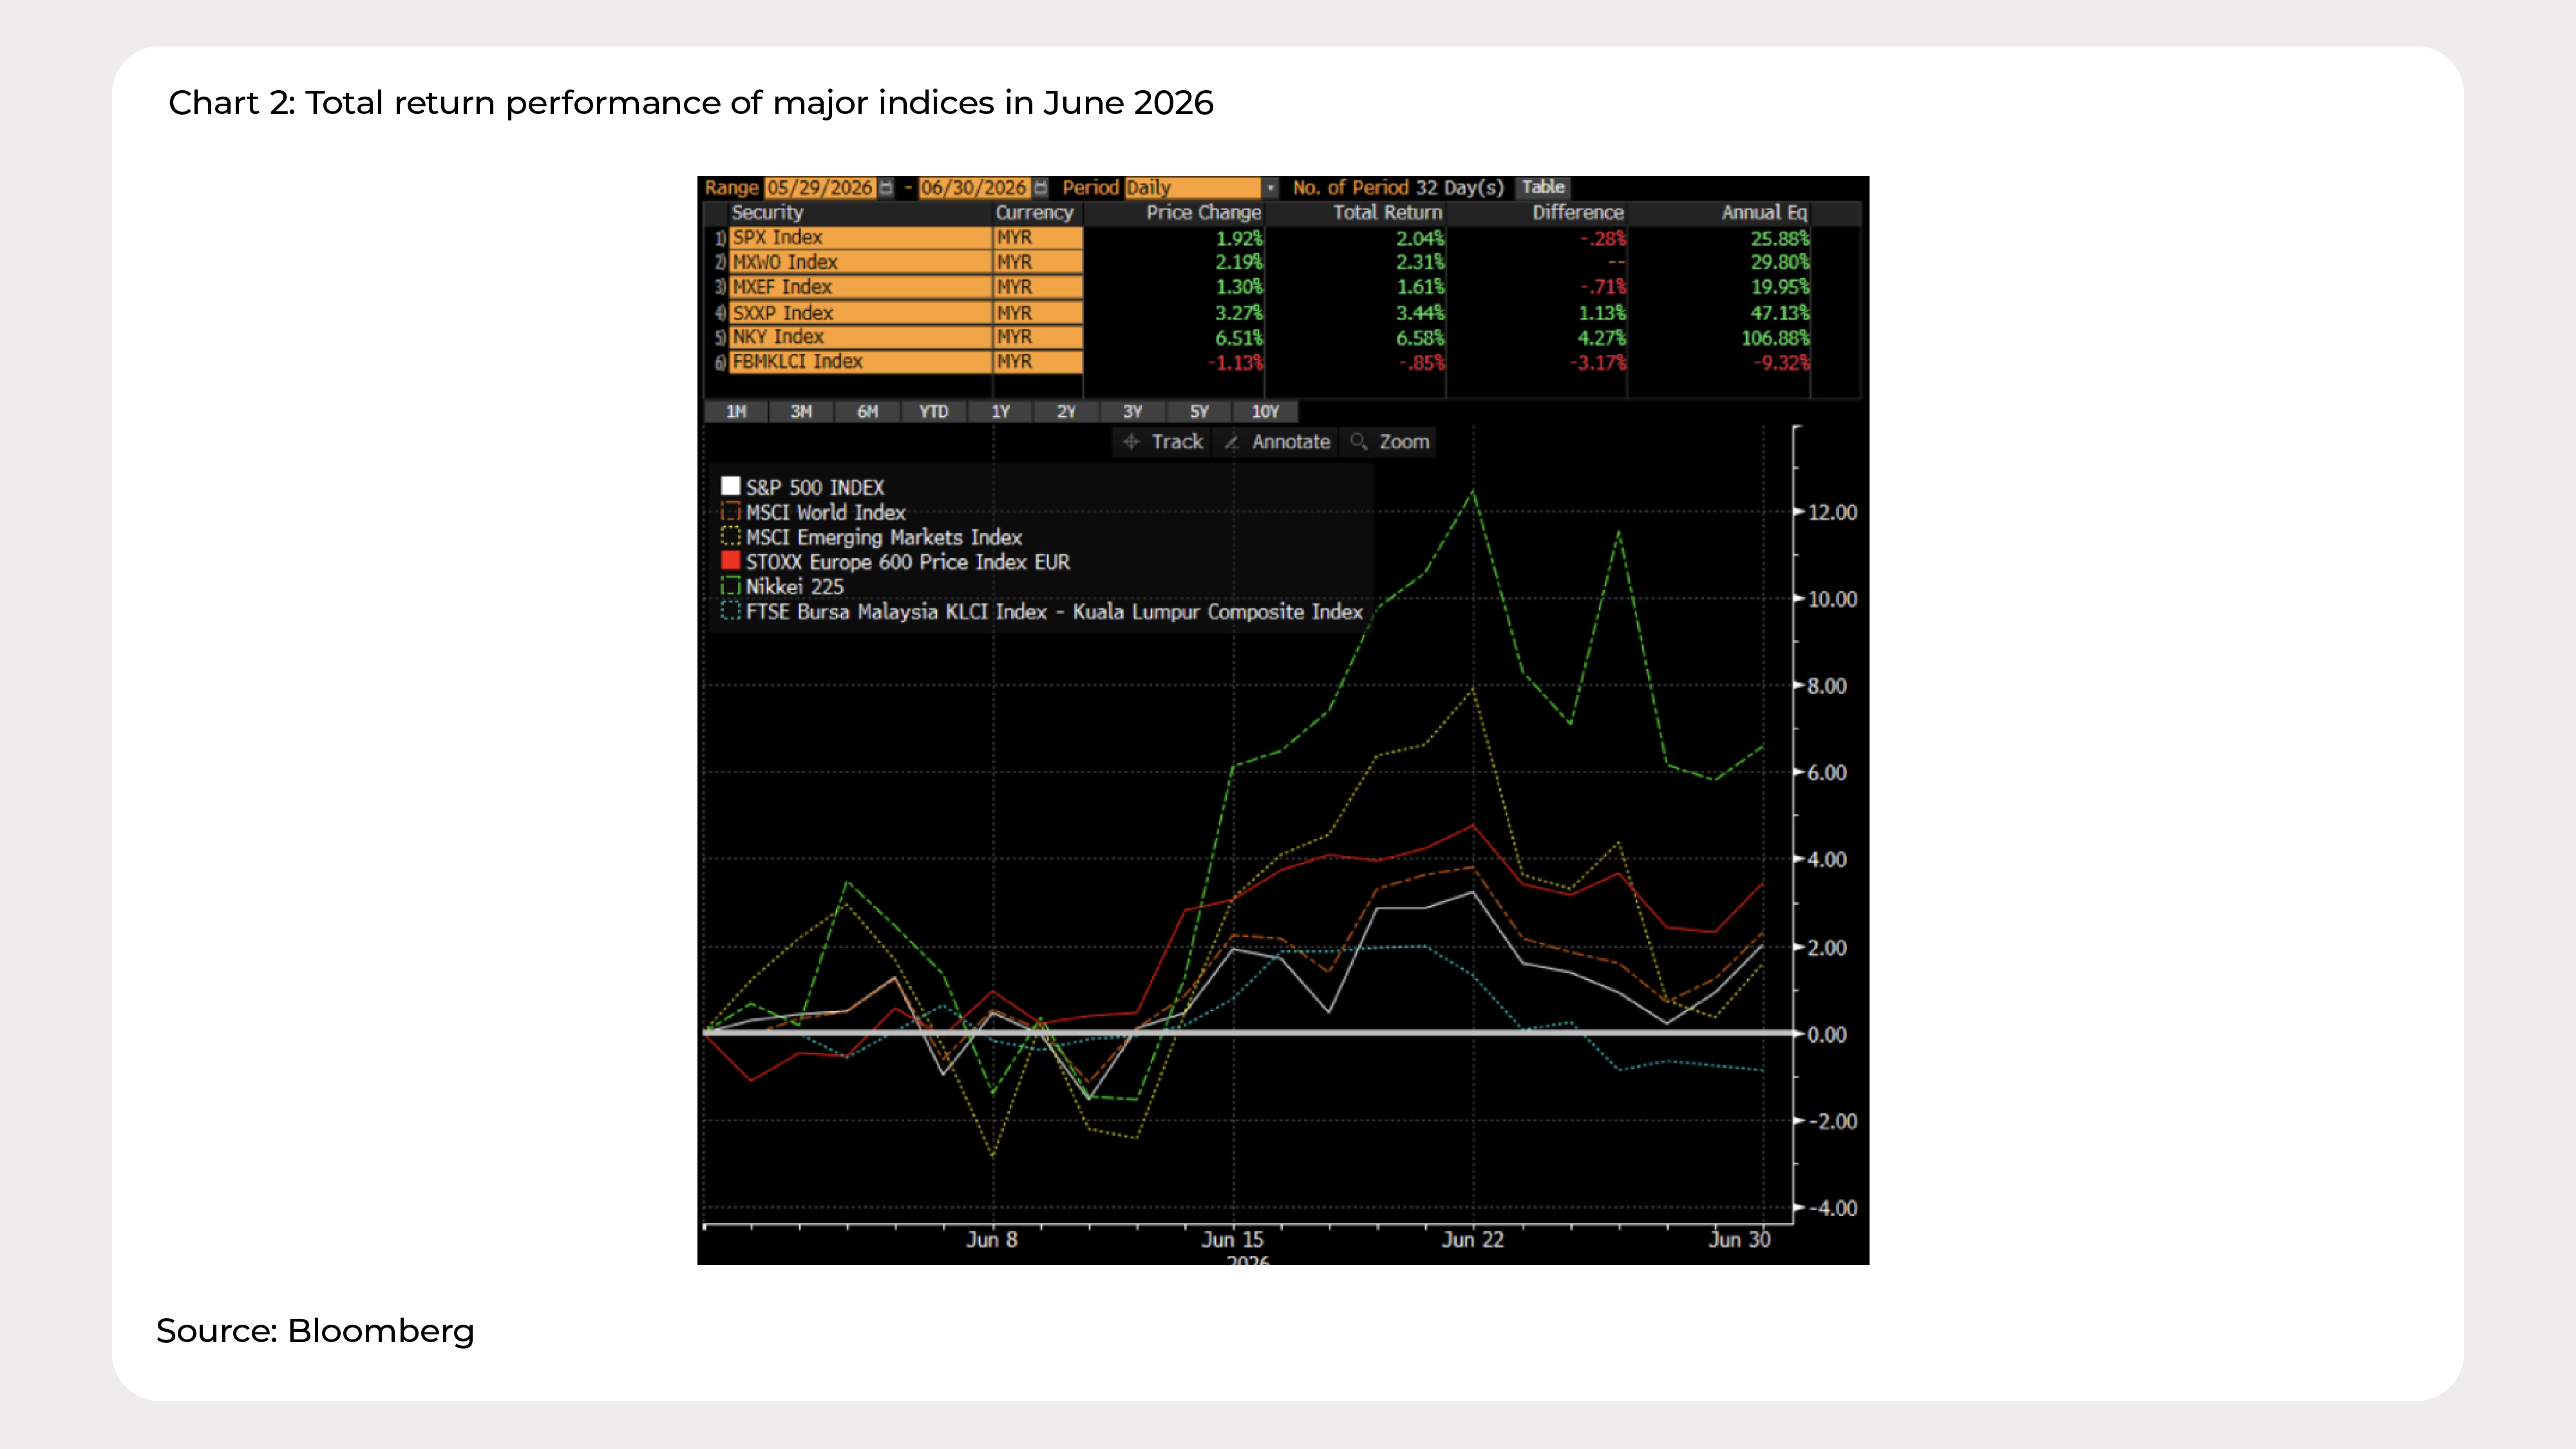Open calendar picker beside 06/30/2026 end date
The image size is (2576, 1449).
pos(1040,188)
